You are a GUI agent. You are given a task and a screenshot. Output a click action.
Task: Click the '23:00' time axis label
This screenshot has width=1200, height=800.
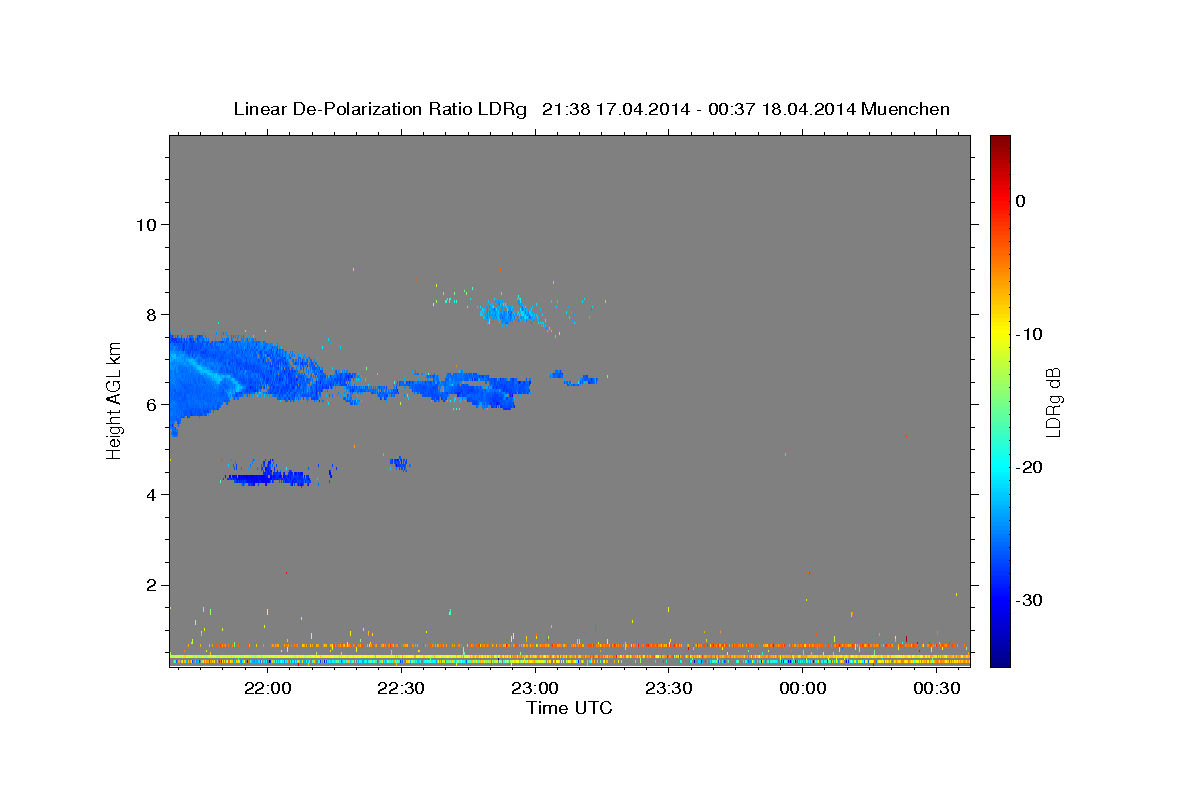[535, 689]
